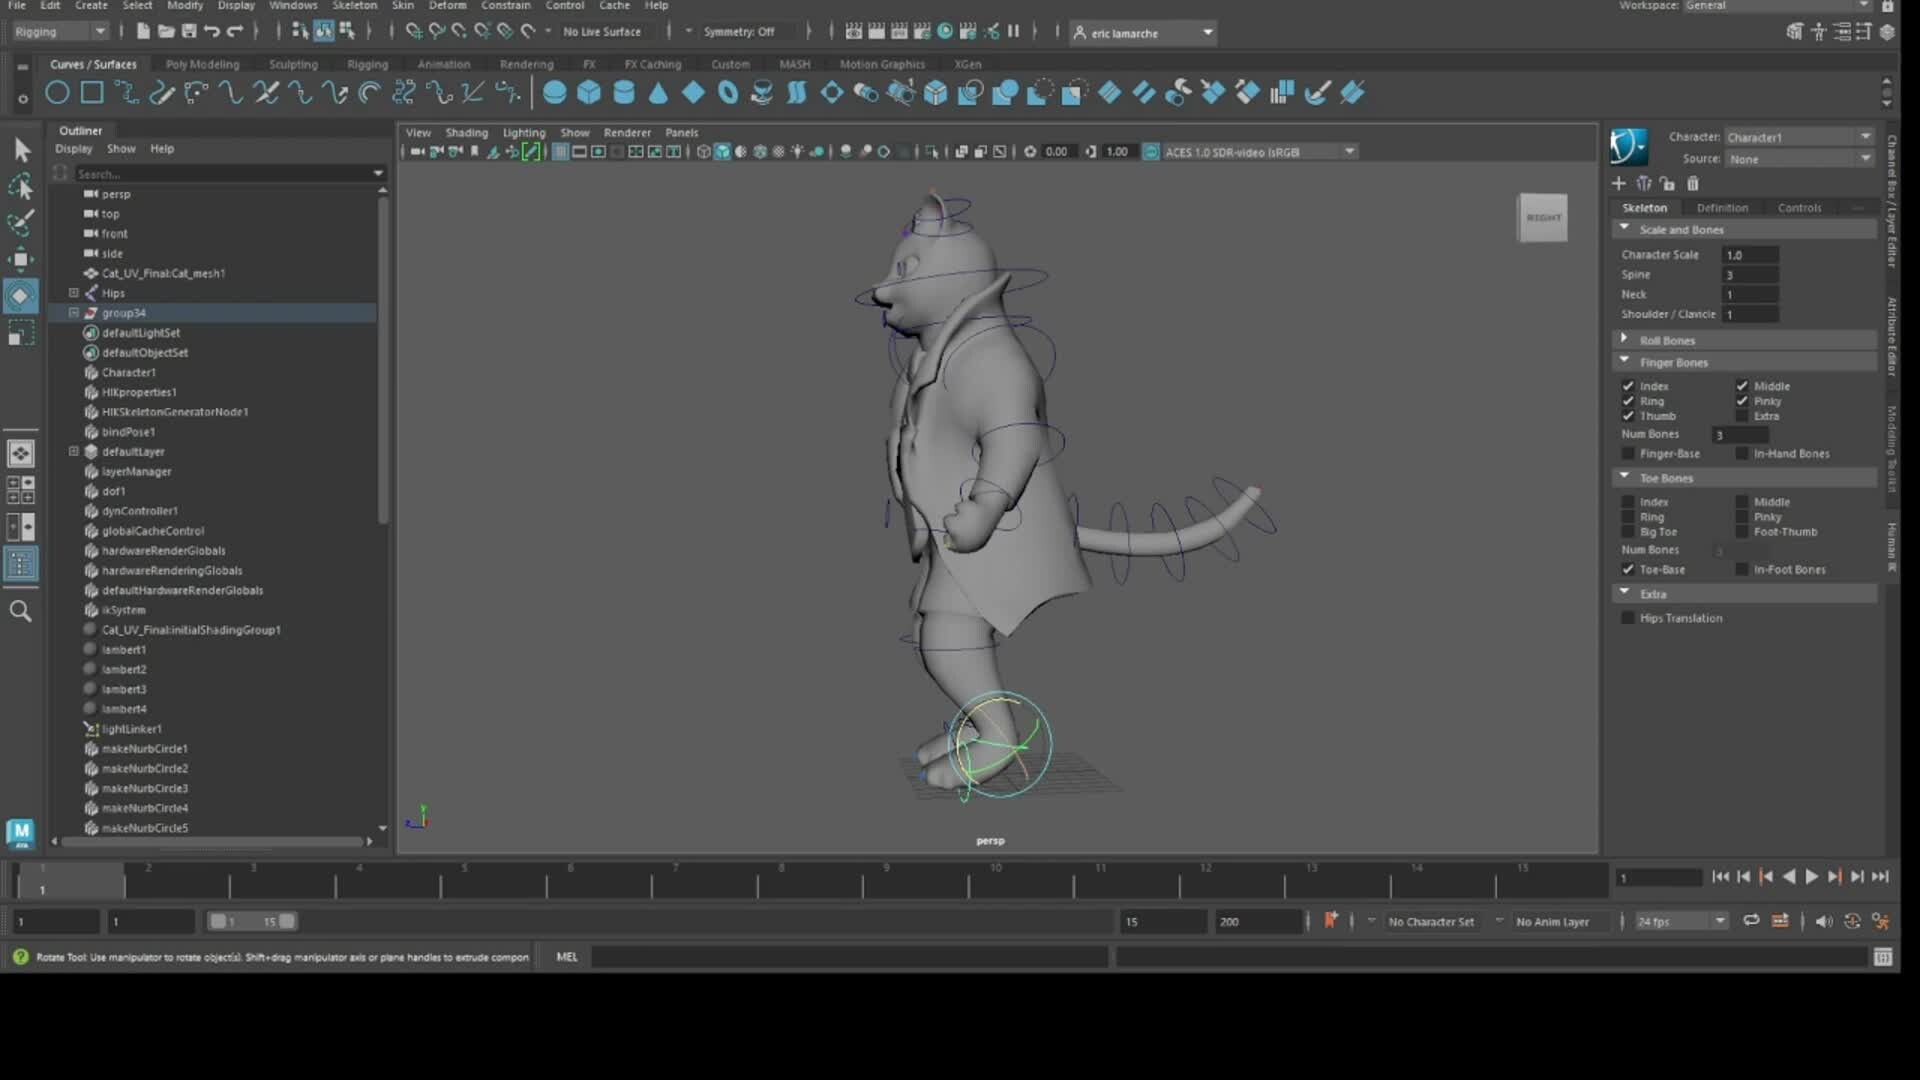Create a NURBS torus from the shelf
The height and width of the screenshot is (1080, 1920).
pos(727,92)
